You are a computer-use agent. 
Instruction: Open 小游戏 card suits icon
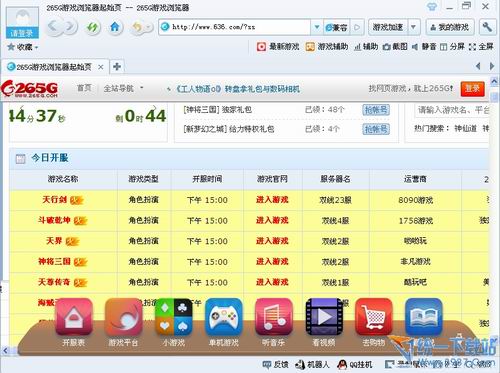click(174, 317)
